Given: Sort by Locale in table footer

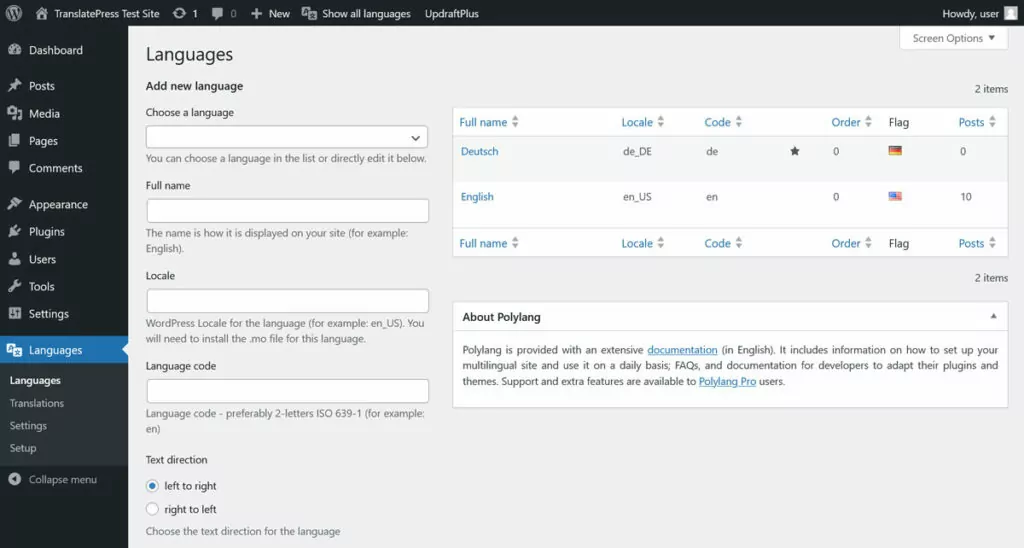Looking at the screenshot, I should [643, 243].
